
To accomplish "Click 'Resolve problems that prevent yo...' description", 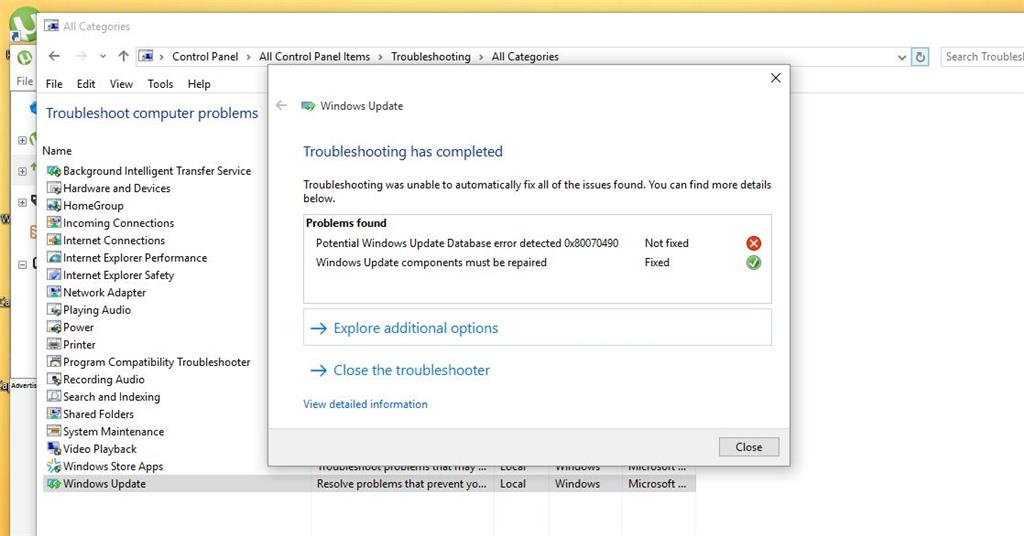I will pos(402,484).
